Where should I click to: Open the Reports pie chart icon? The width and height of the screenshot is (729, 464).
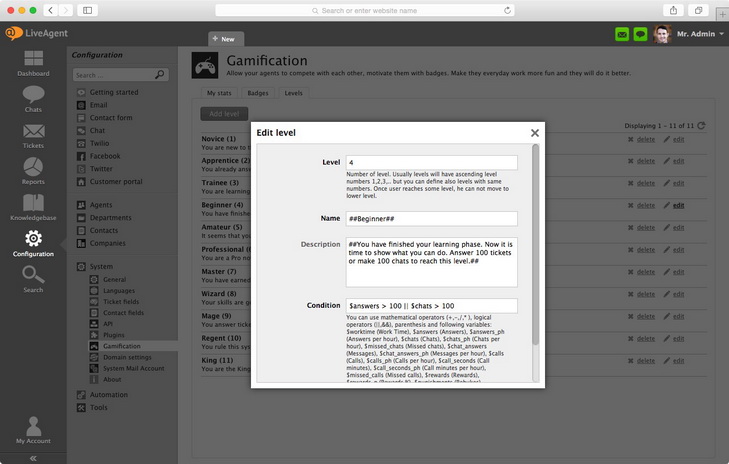tap(33, 171)
